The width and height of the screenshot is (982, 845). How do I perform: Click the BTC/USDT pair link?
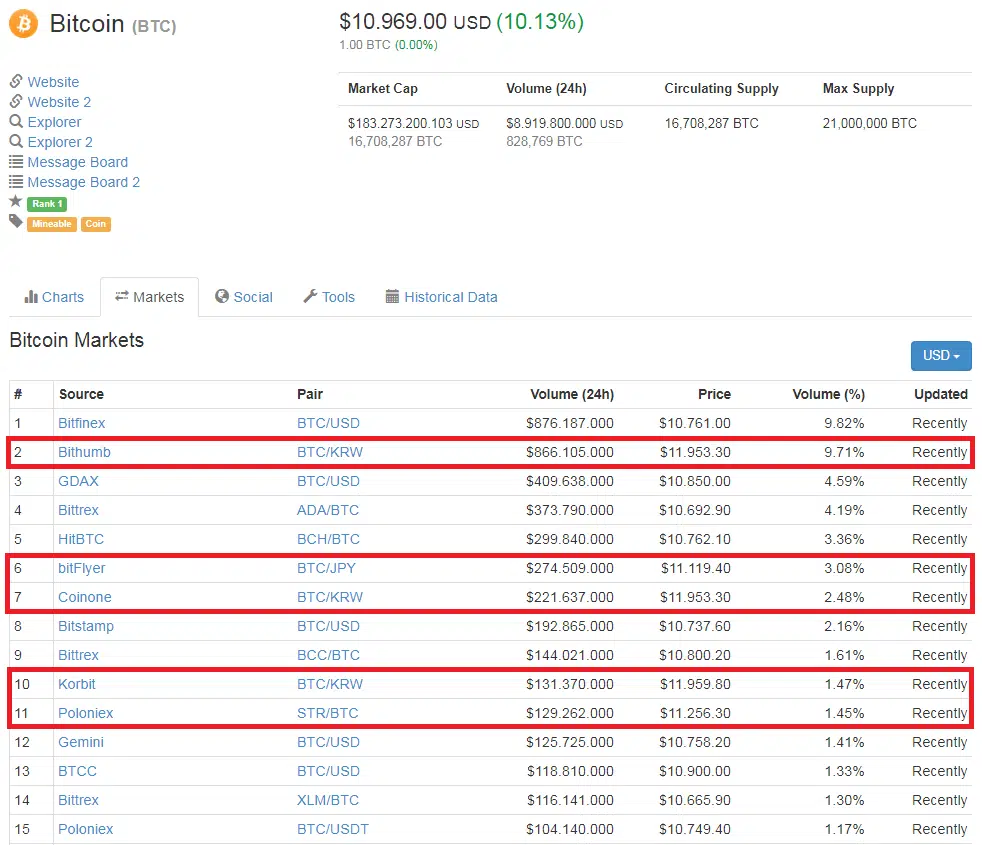point(333,829)
